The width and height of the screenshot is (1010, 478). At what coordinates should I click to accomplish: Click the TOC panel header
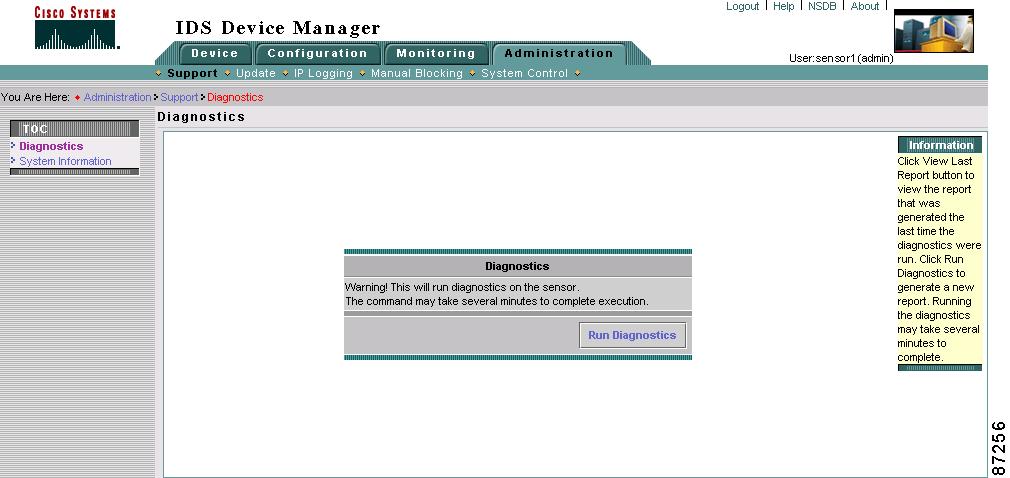[74, 129]
